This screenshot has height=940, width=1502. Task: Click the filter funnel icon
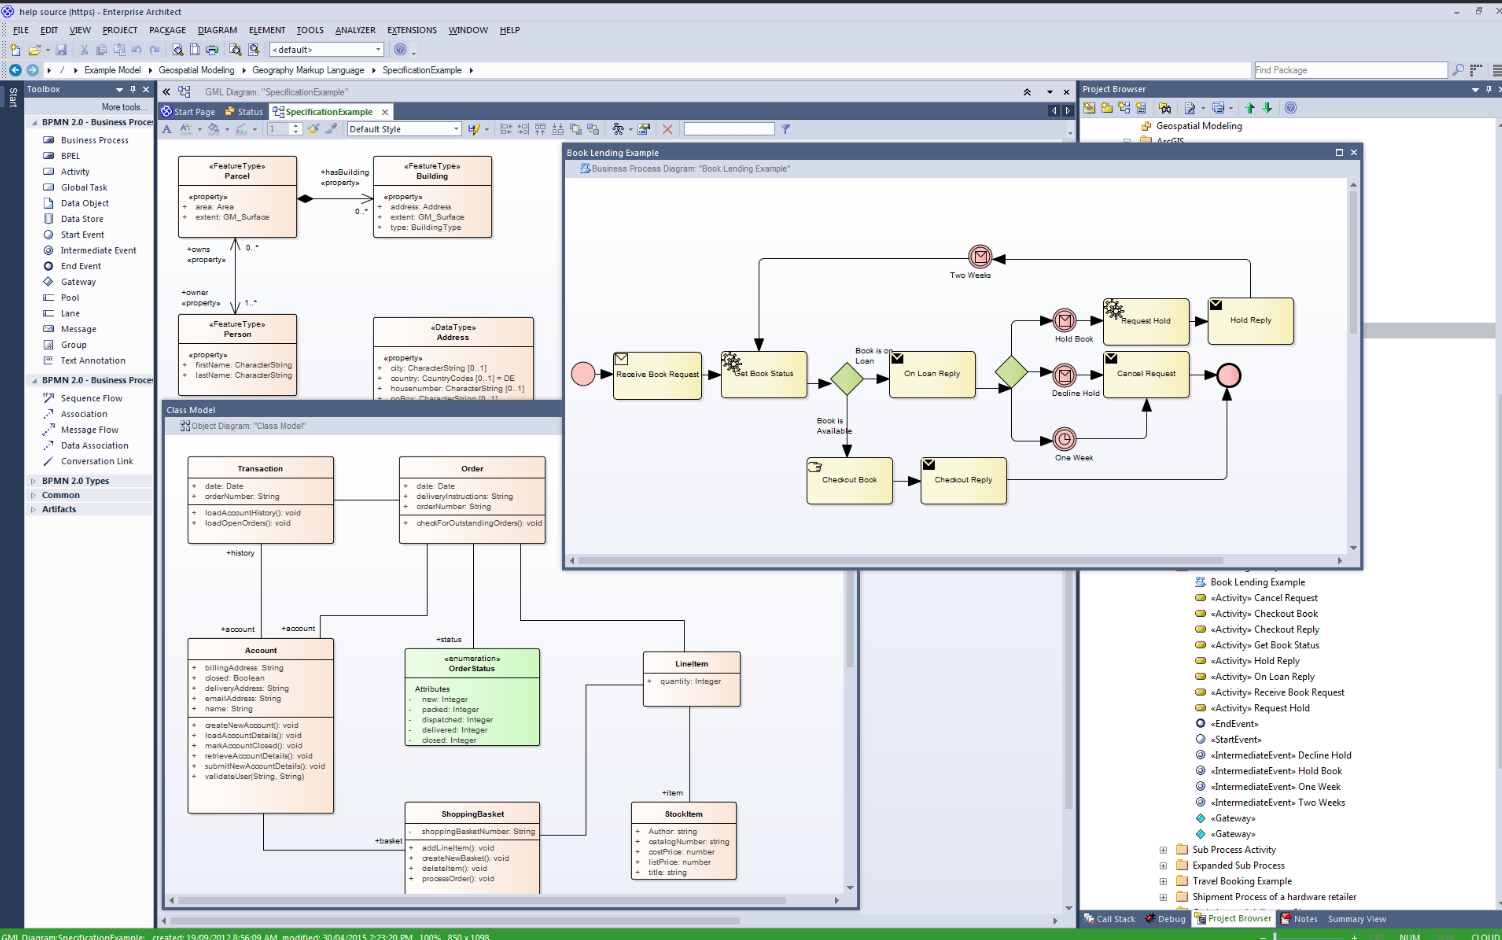click(x=785, y=129)
